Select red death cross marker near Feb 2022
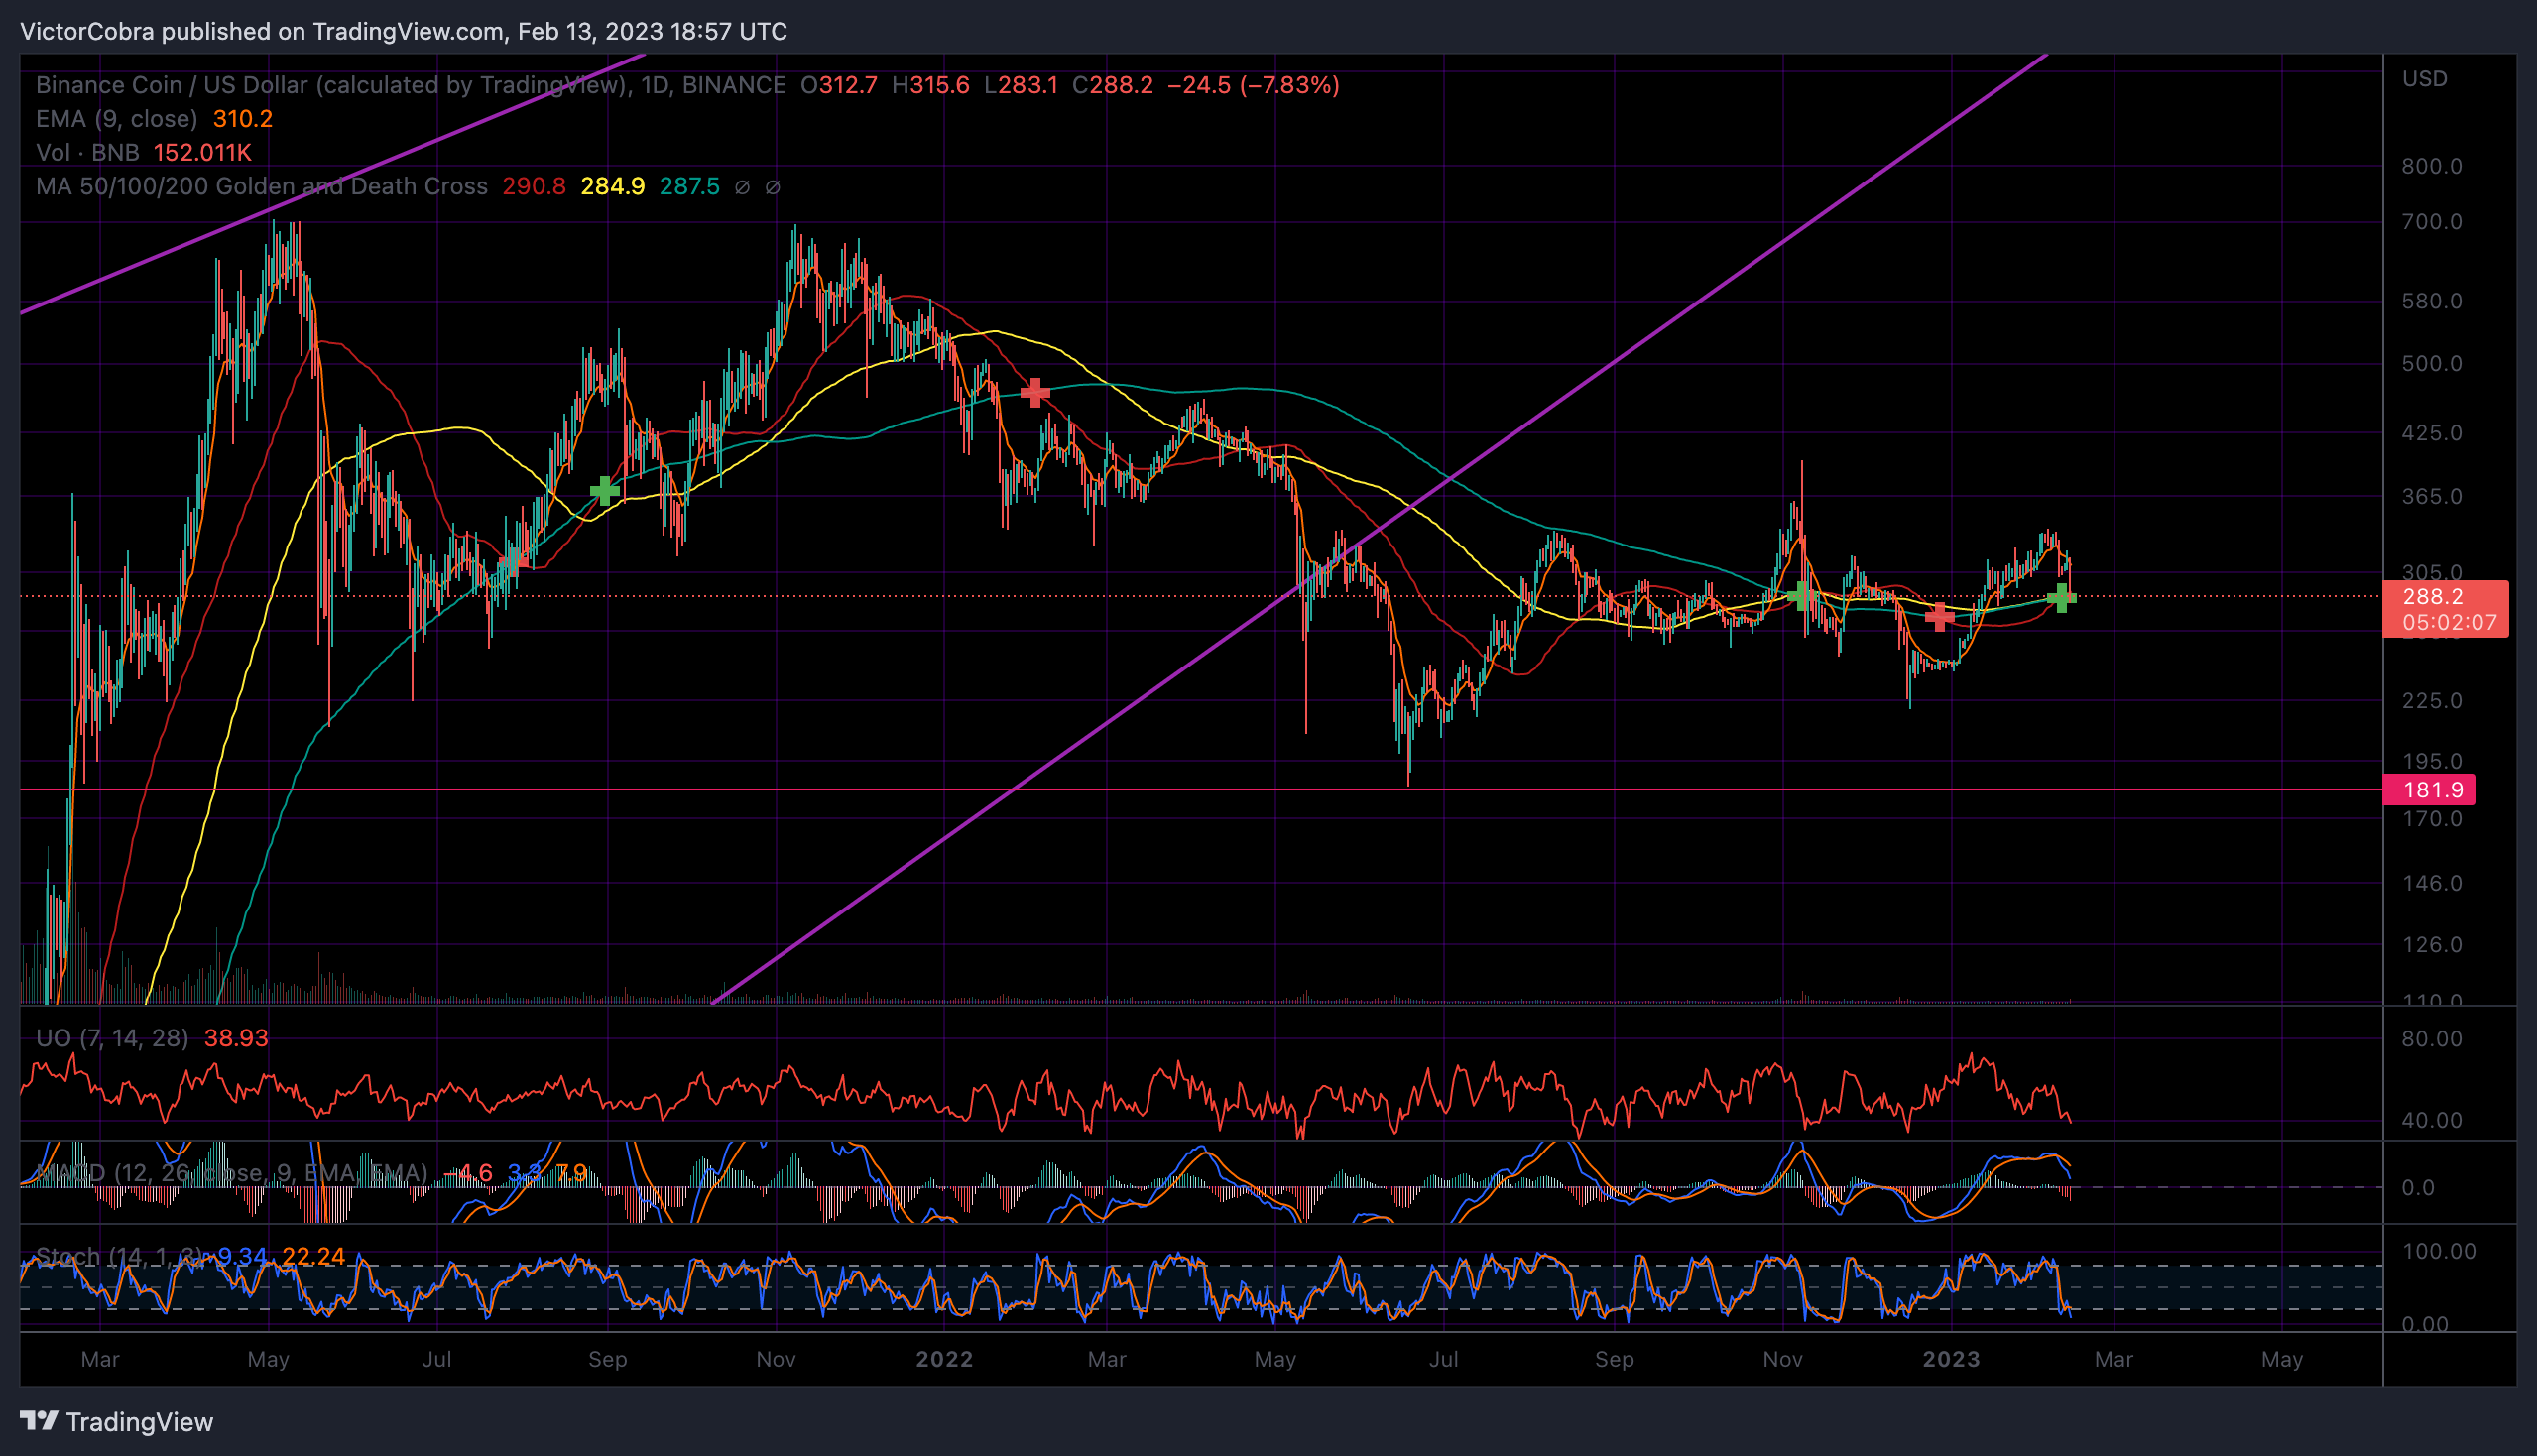The height and width of the screenshot is (1456, 2537). tap(1035, 392)
